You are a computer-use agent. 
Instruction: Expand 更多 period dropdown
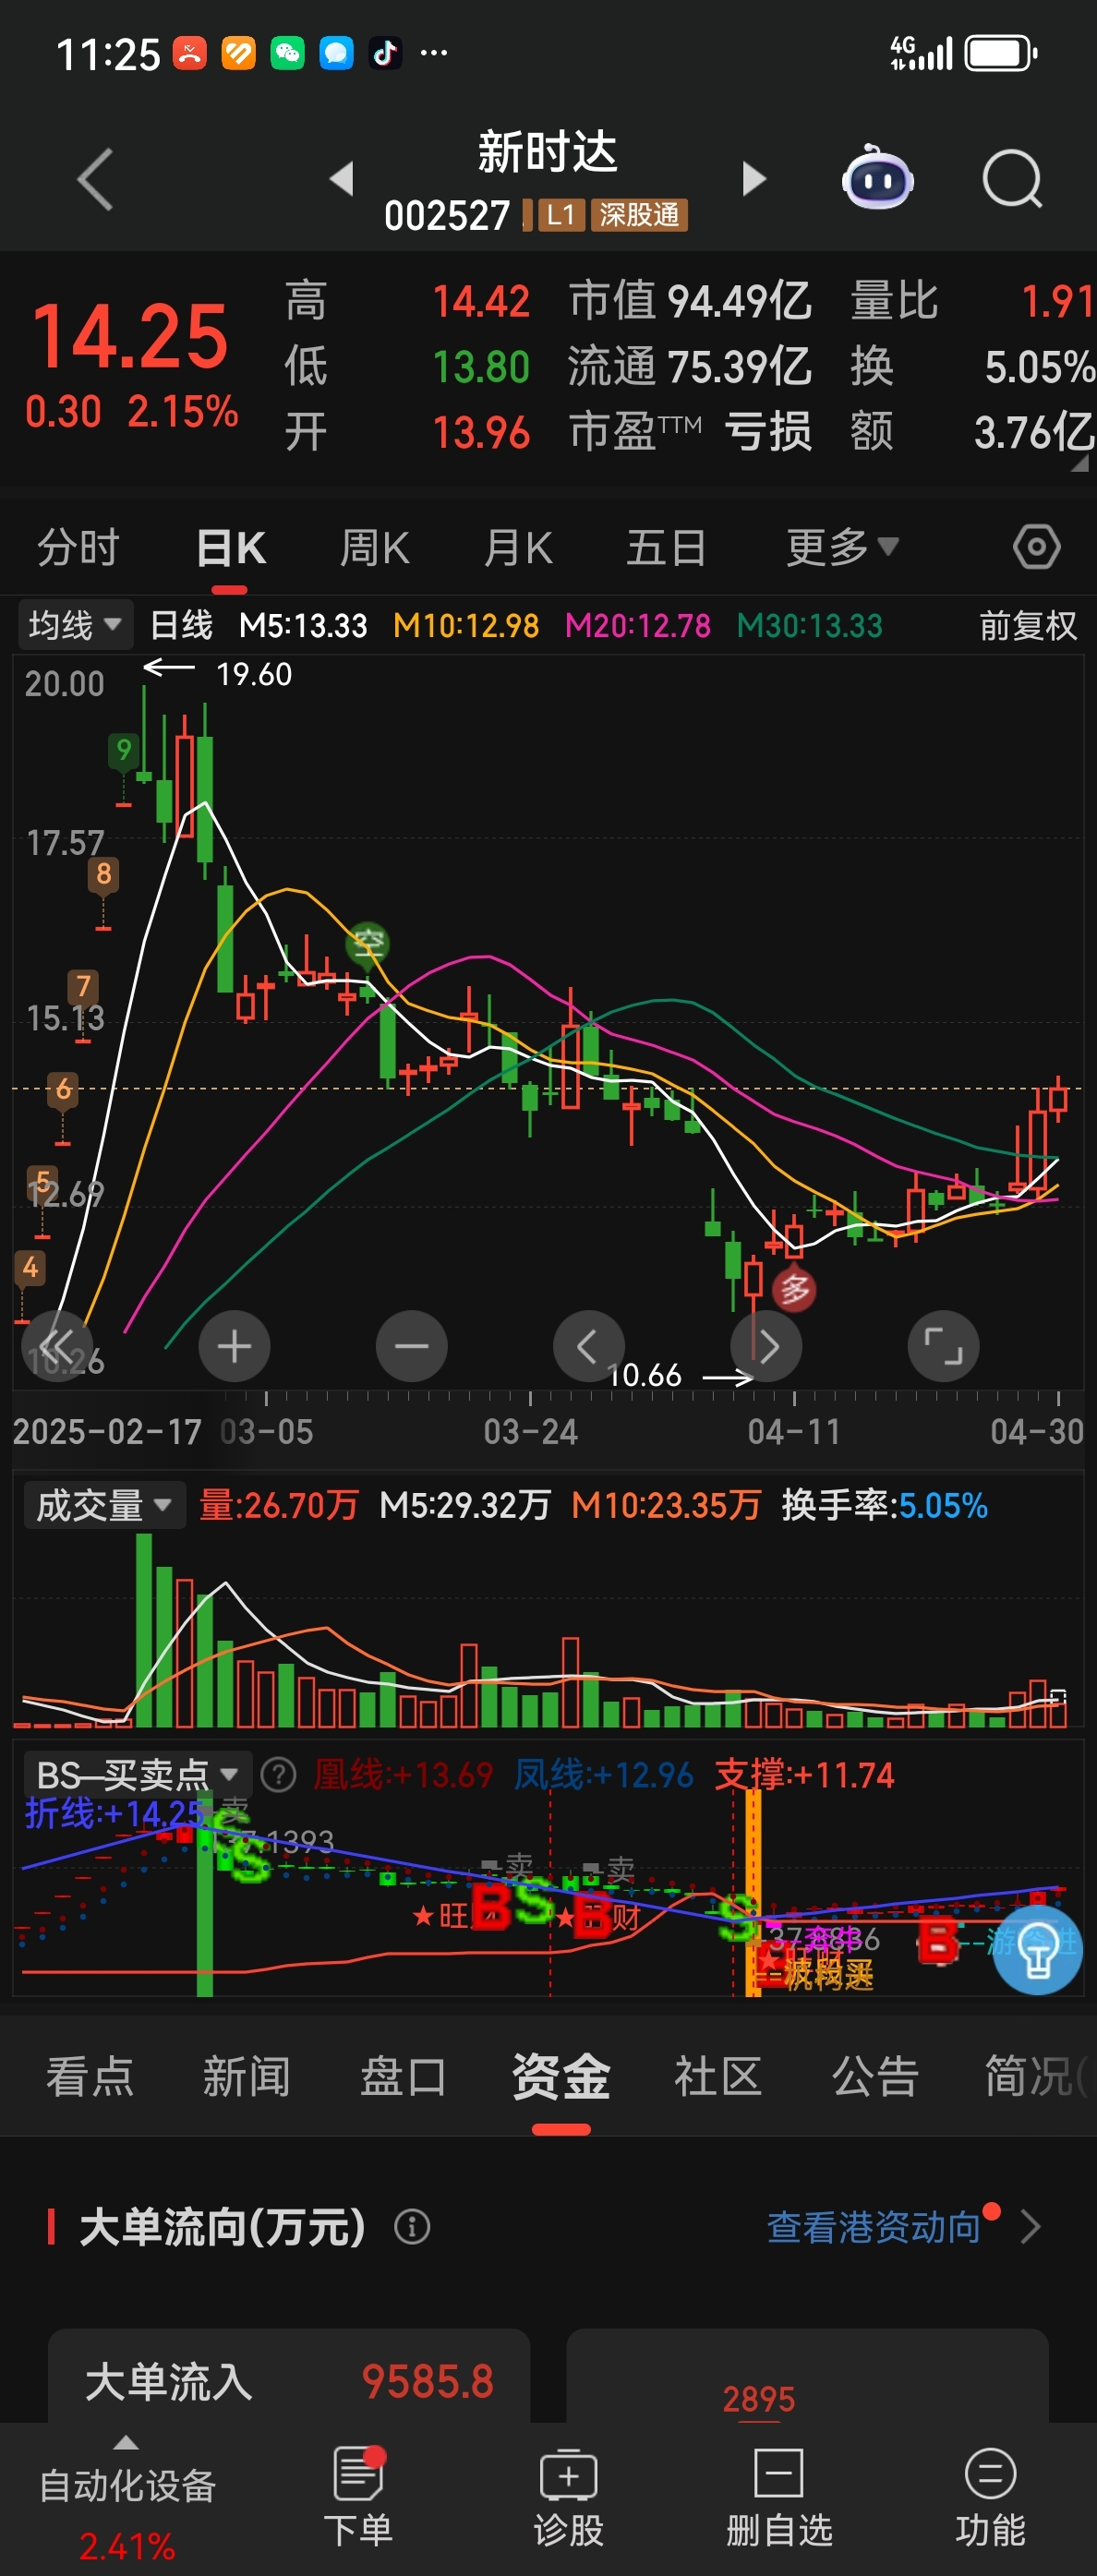pos(842,547)
